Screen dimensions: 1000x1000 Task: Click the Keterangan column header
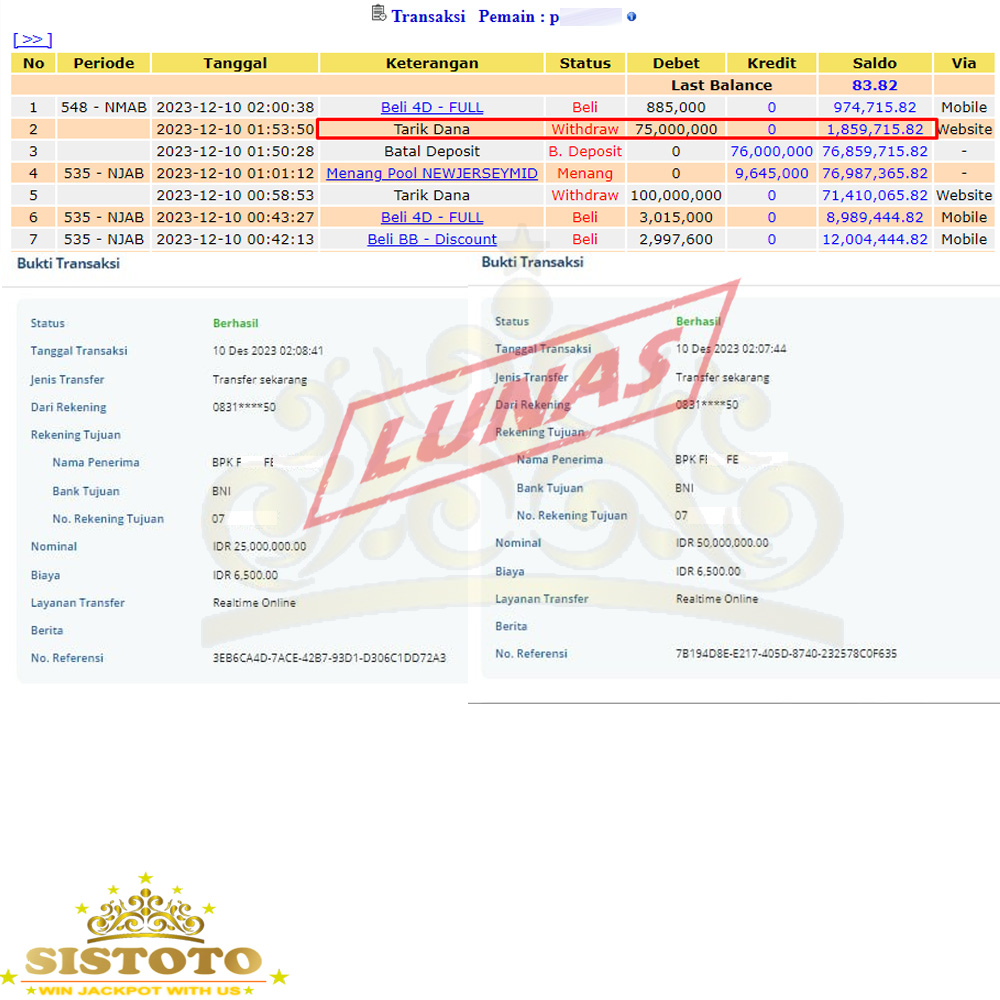pos(432,63)
